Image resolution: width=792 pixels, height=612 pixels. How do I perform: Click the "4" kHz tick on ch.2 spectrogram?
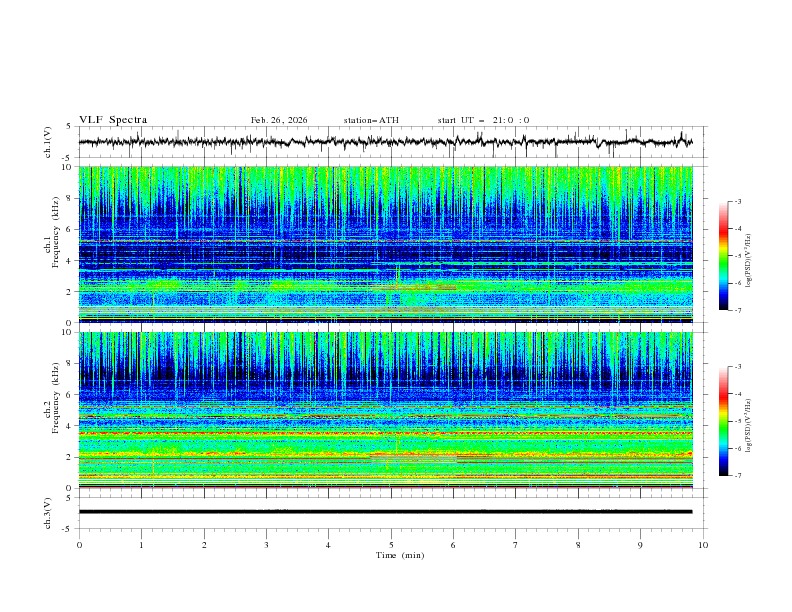[x=70, y=426]
